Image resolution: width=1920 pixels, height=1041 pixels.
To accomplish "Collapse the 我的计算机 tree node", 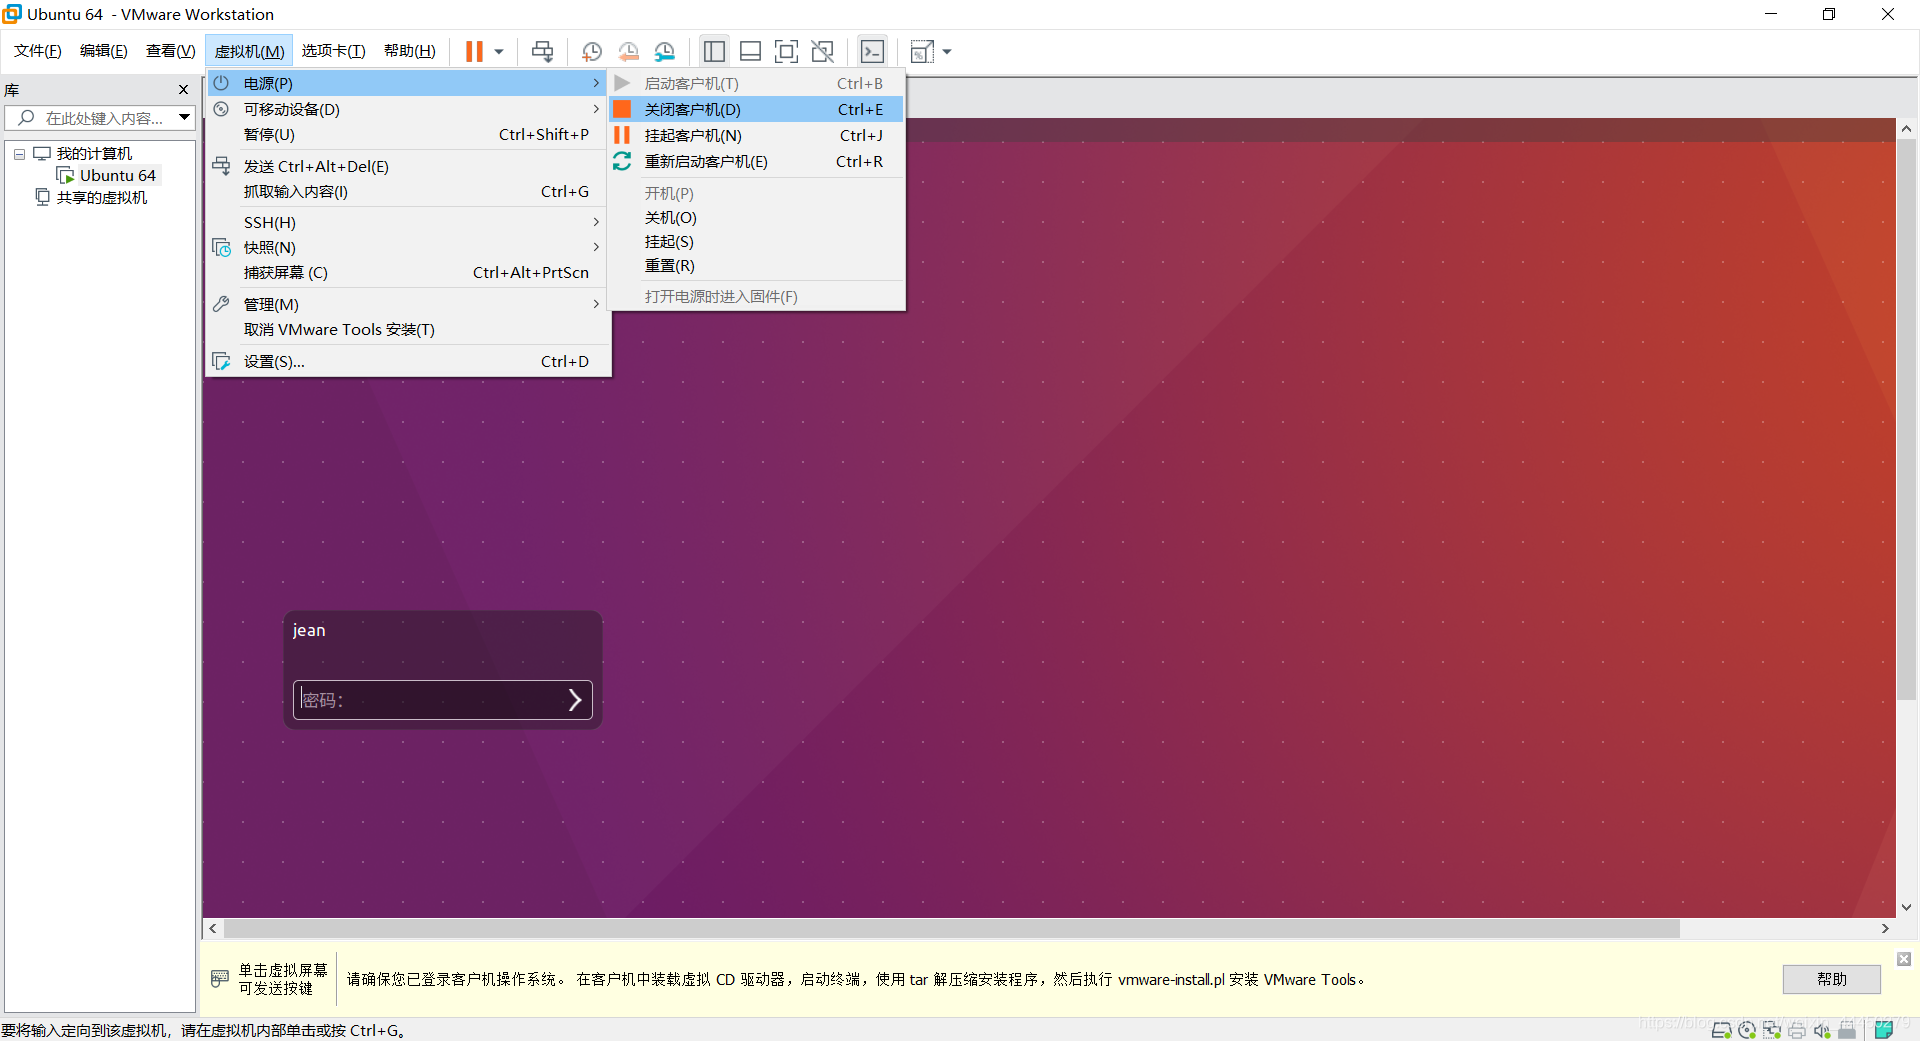I will click(19, 154).
